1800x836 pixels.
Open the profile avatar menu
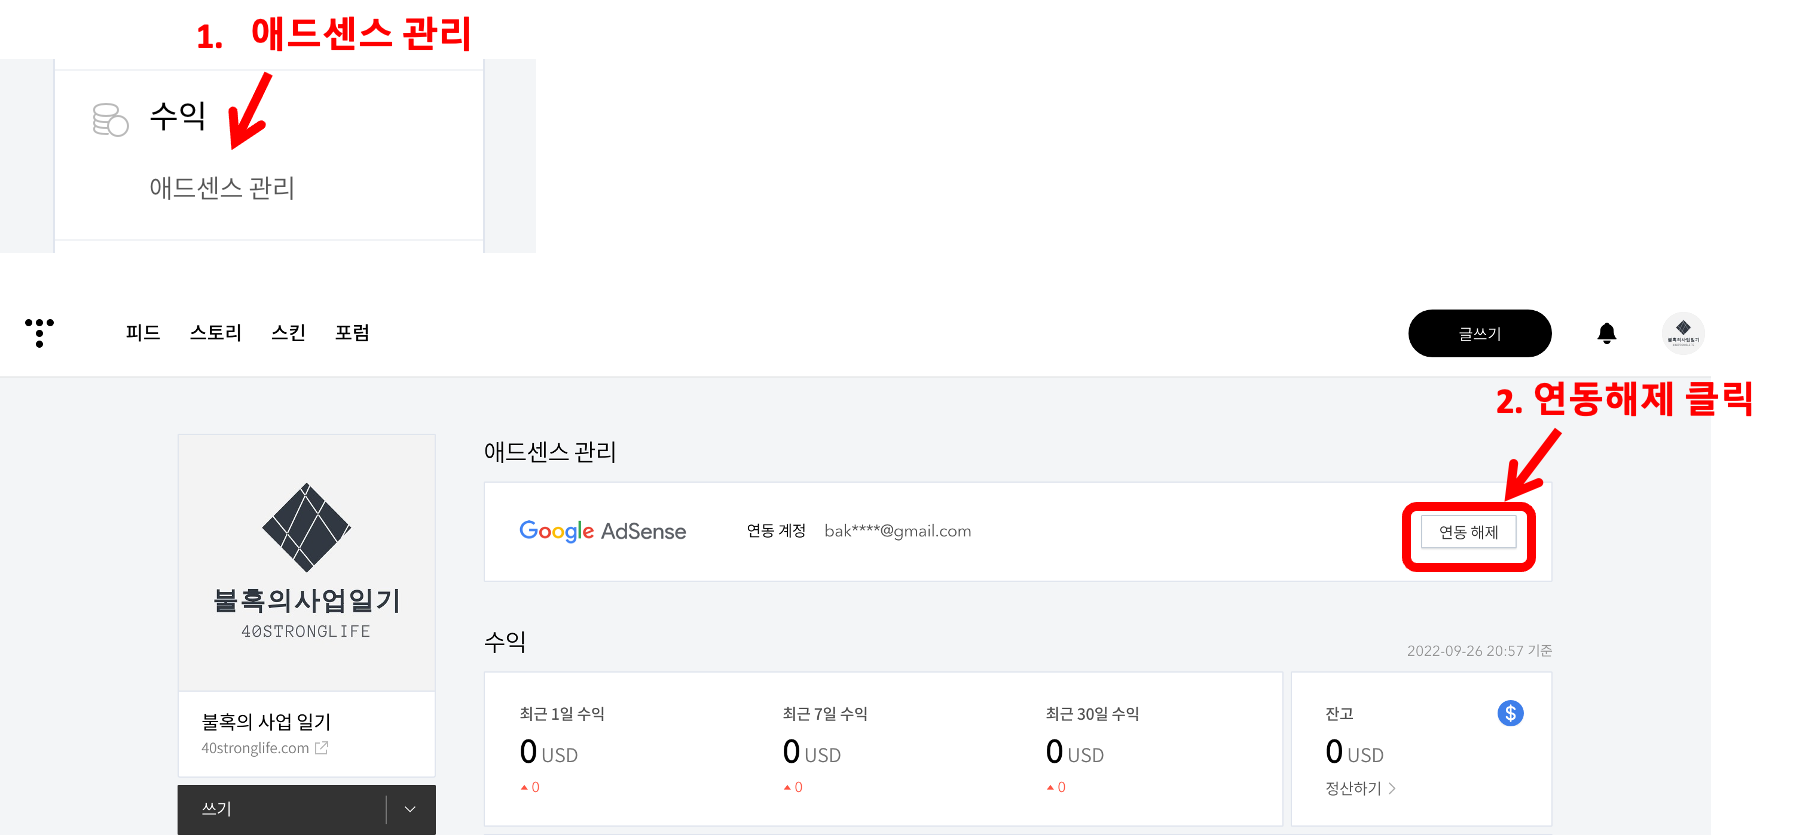coord(1682,333)
